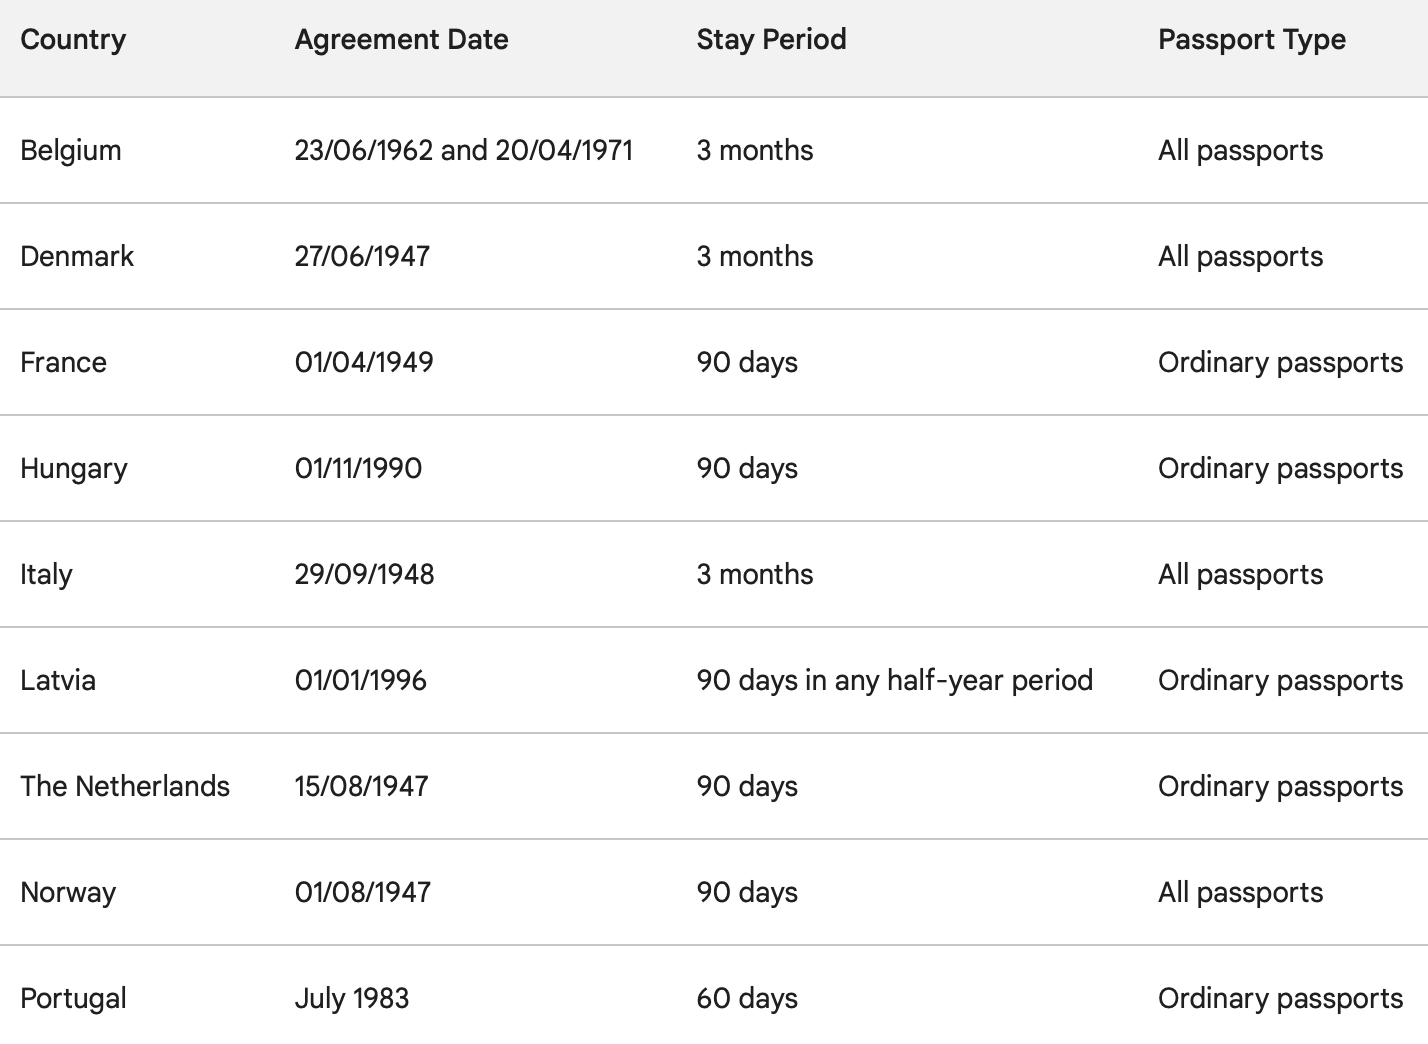Click the 01/11/1990 agreement date

pyautogui.click(x=358, y=469)
